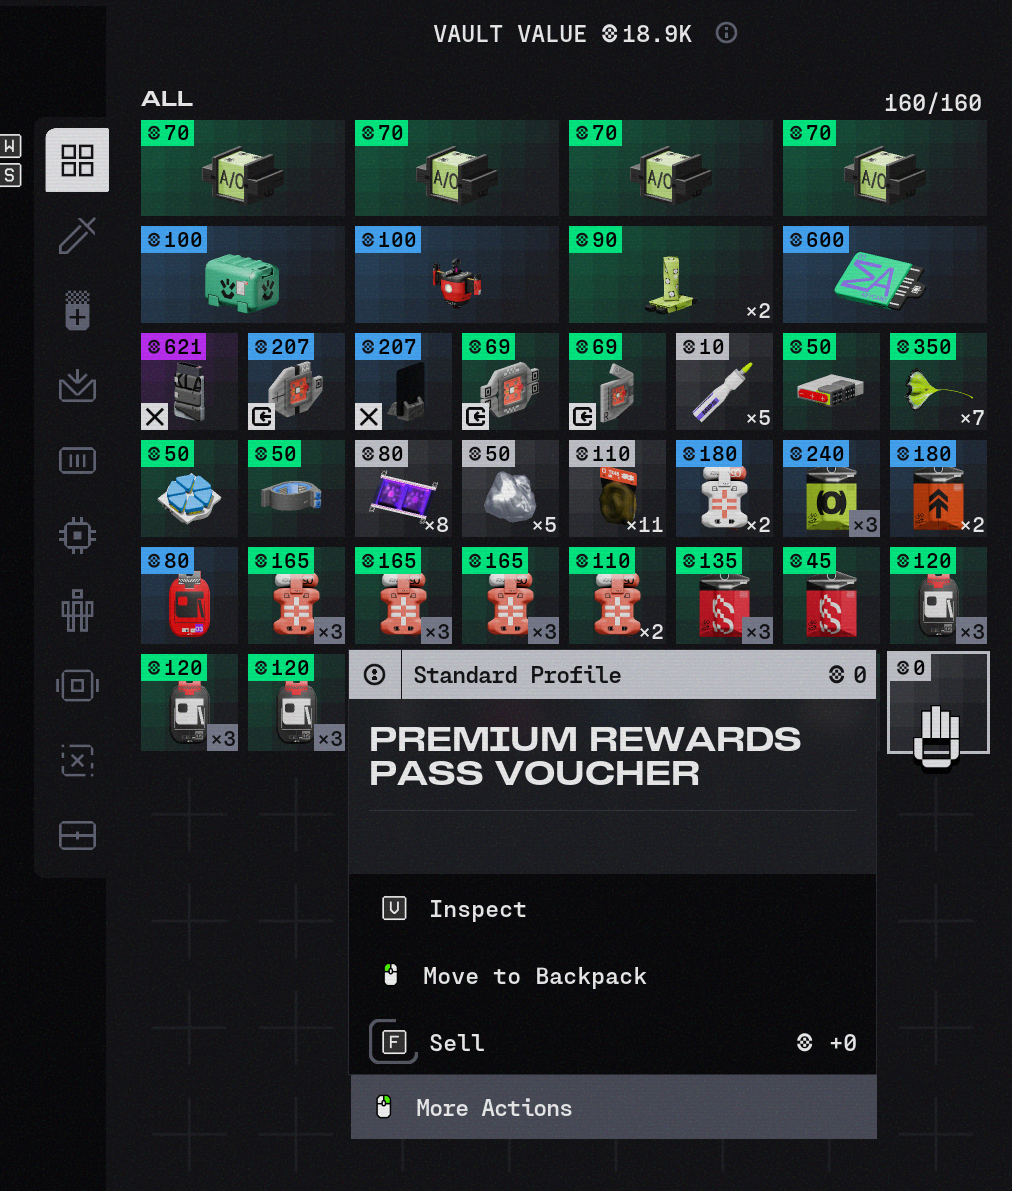Pick the green smiley crate worth 100

pos(242,274)
